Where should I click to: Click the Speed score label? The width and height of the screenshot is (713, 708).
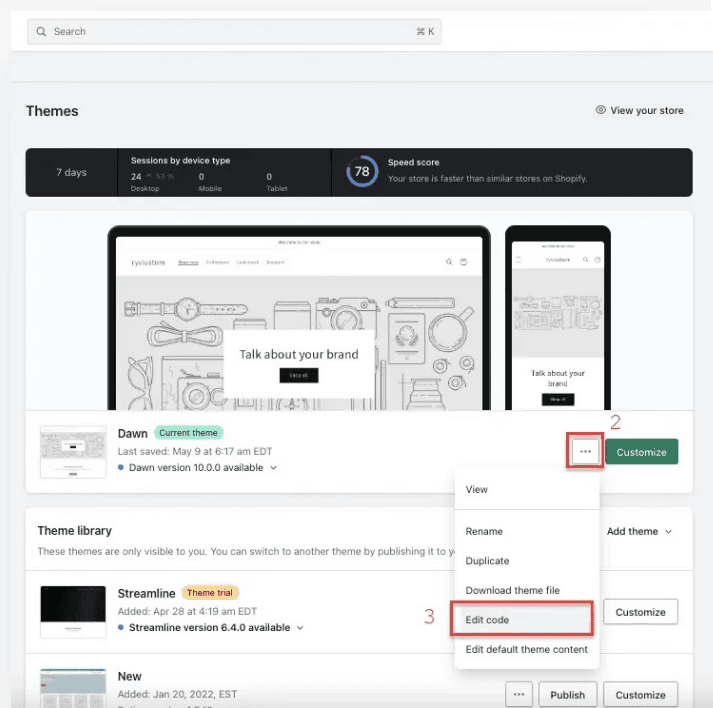point(413,162)
